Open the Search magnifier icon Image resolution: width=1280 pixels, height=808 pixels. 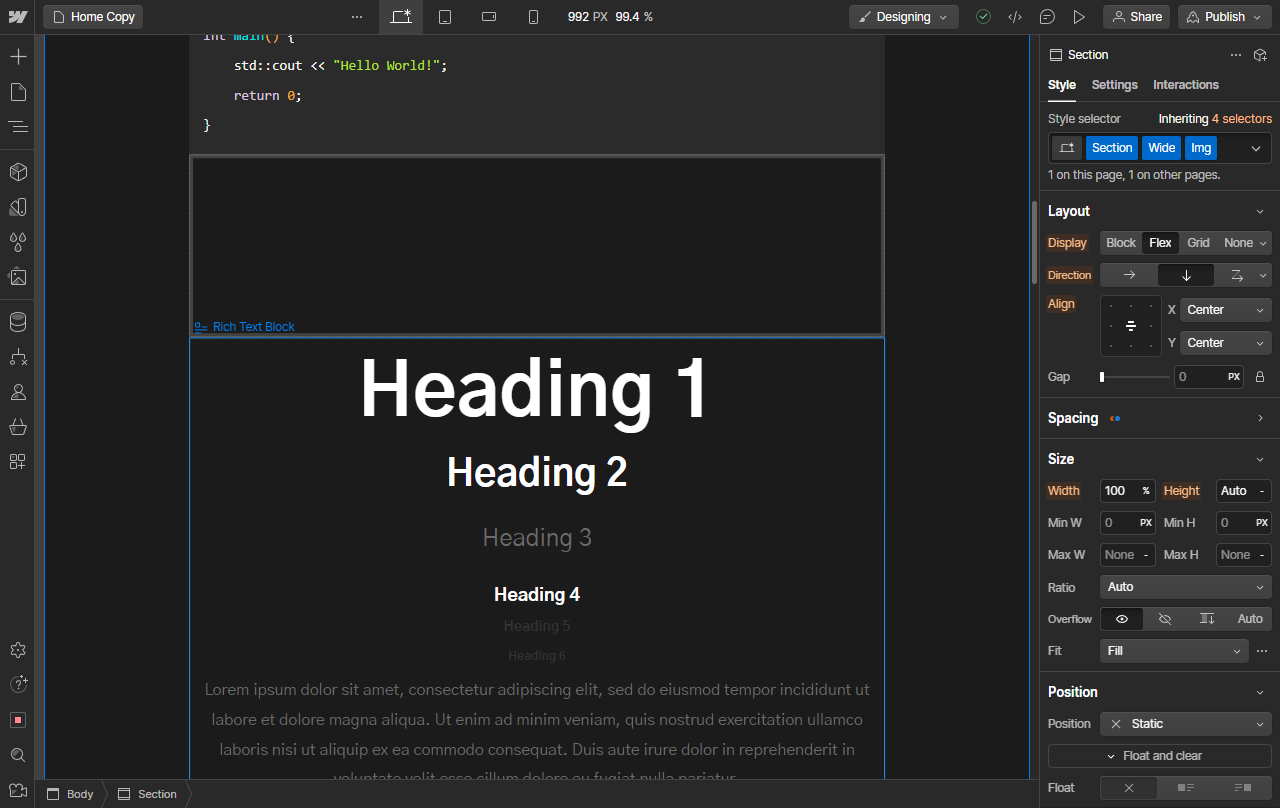click(17, 755)
